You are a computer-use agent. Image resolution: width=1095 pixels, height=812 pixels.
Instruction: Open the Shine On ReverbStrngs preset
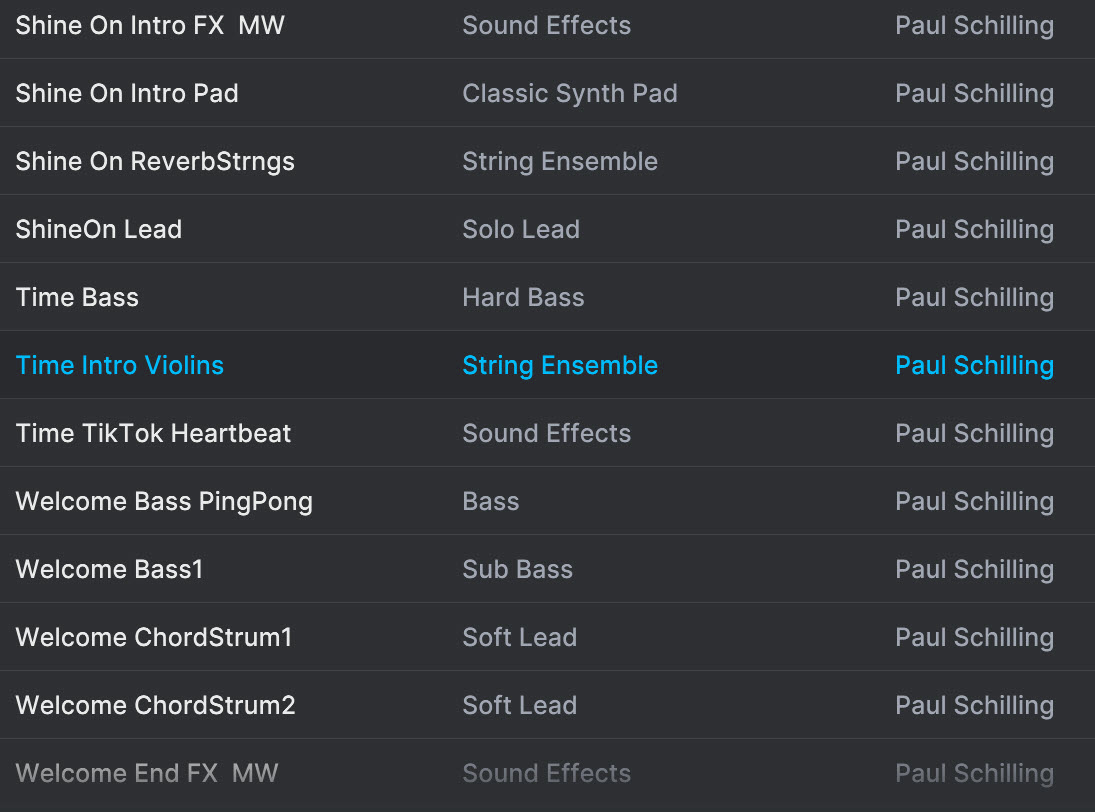[x=548, y=161]
